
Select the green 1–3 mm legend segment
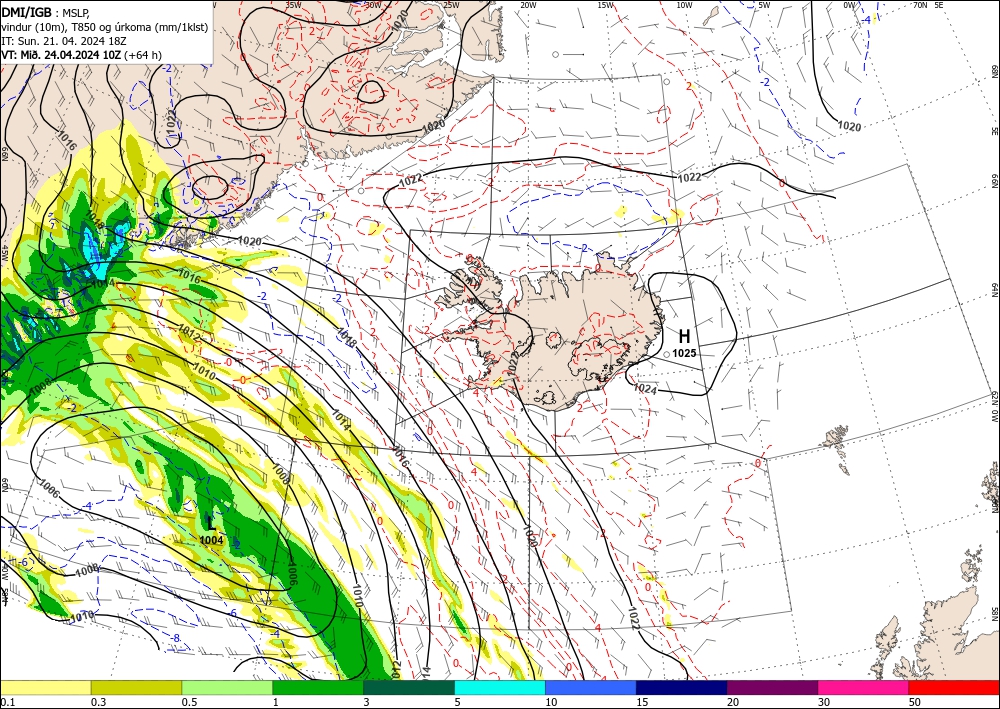pos(318,687)
